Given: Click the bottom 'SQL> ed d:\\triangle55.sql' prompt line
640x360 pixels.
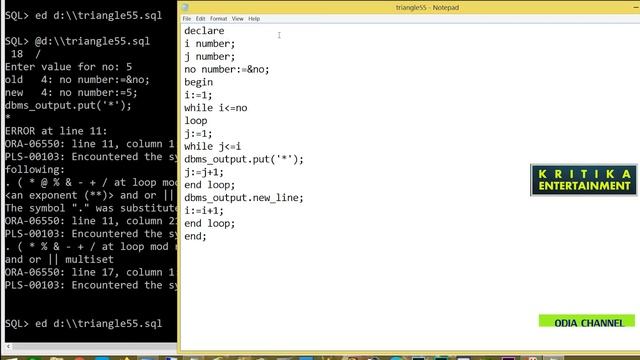Looking at the screenshot, I should pos(84,324).
